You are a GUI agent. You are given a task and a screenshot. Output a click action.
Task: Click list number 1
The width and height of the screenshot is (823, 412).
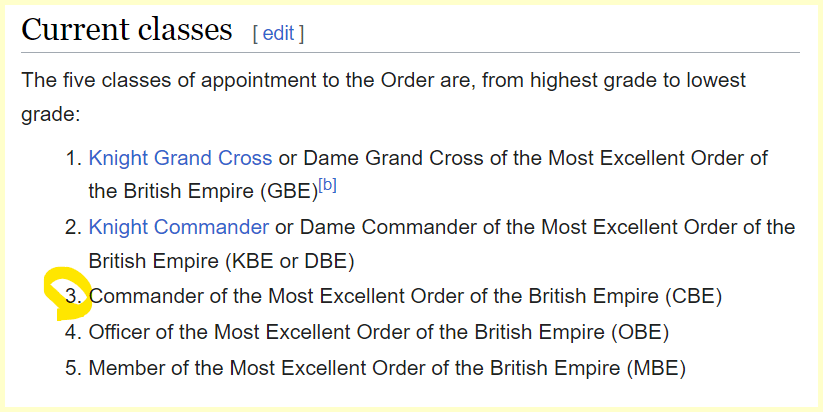pyautogui.click(x=72, y=158)
